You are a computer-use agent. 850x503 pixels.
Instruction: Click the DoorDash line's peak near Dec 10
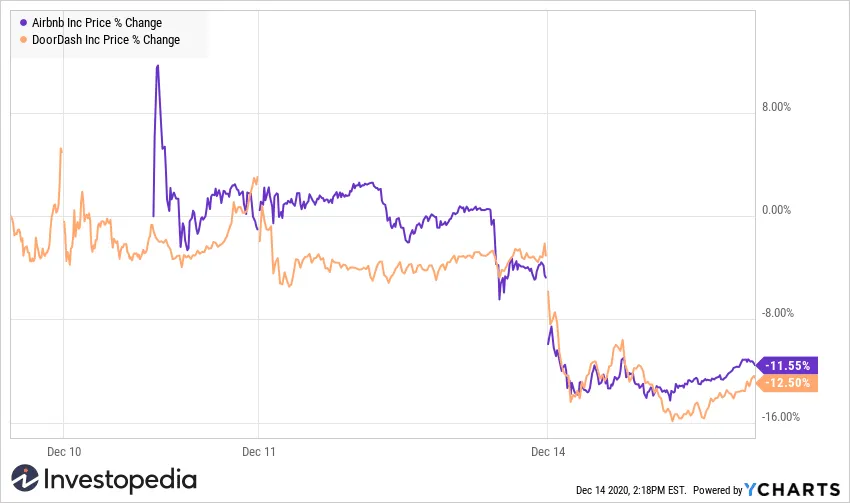click(x=61, y=149)
